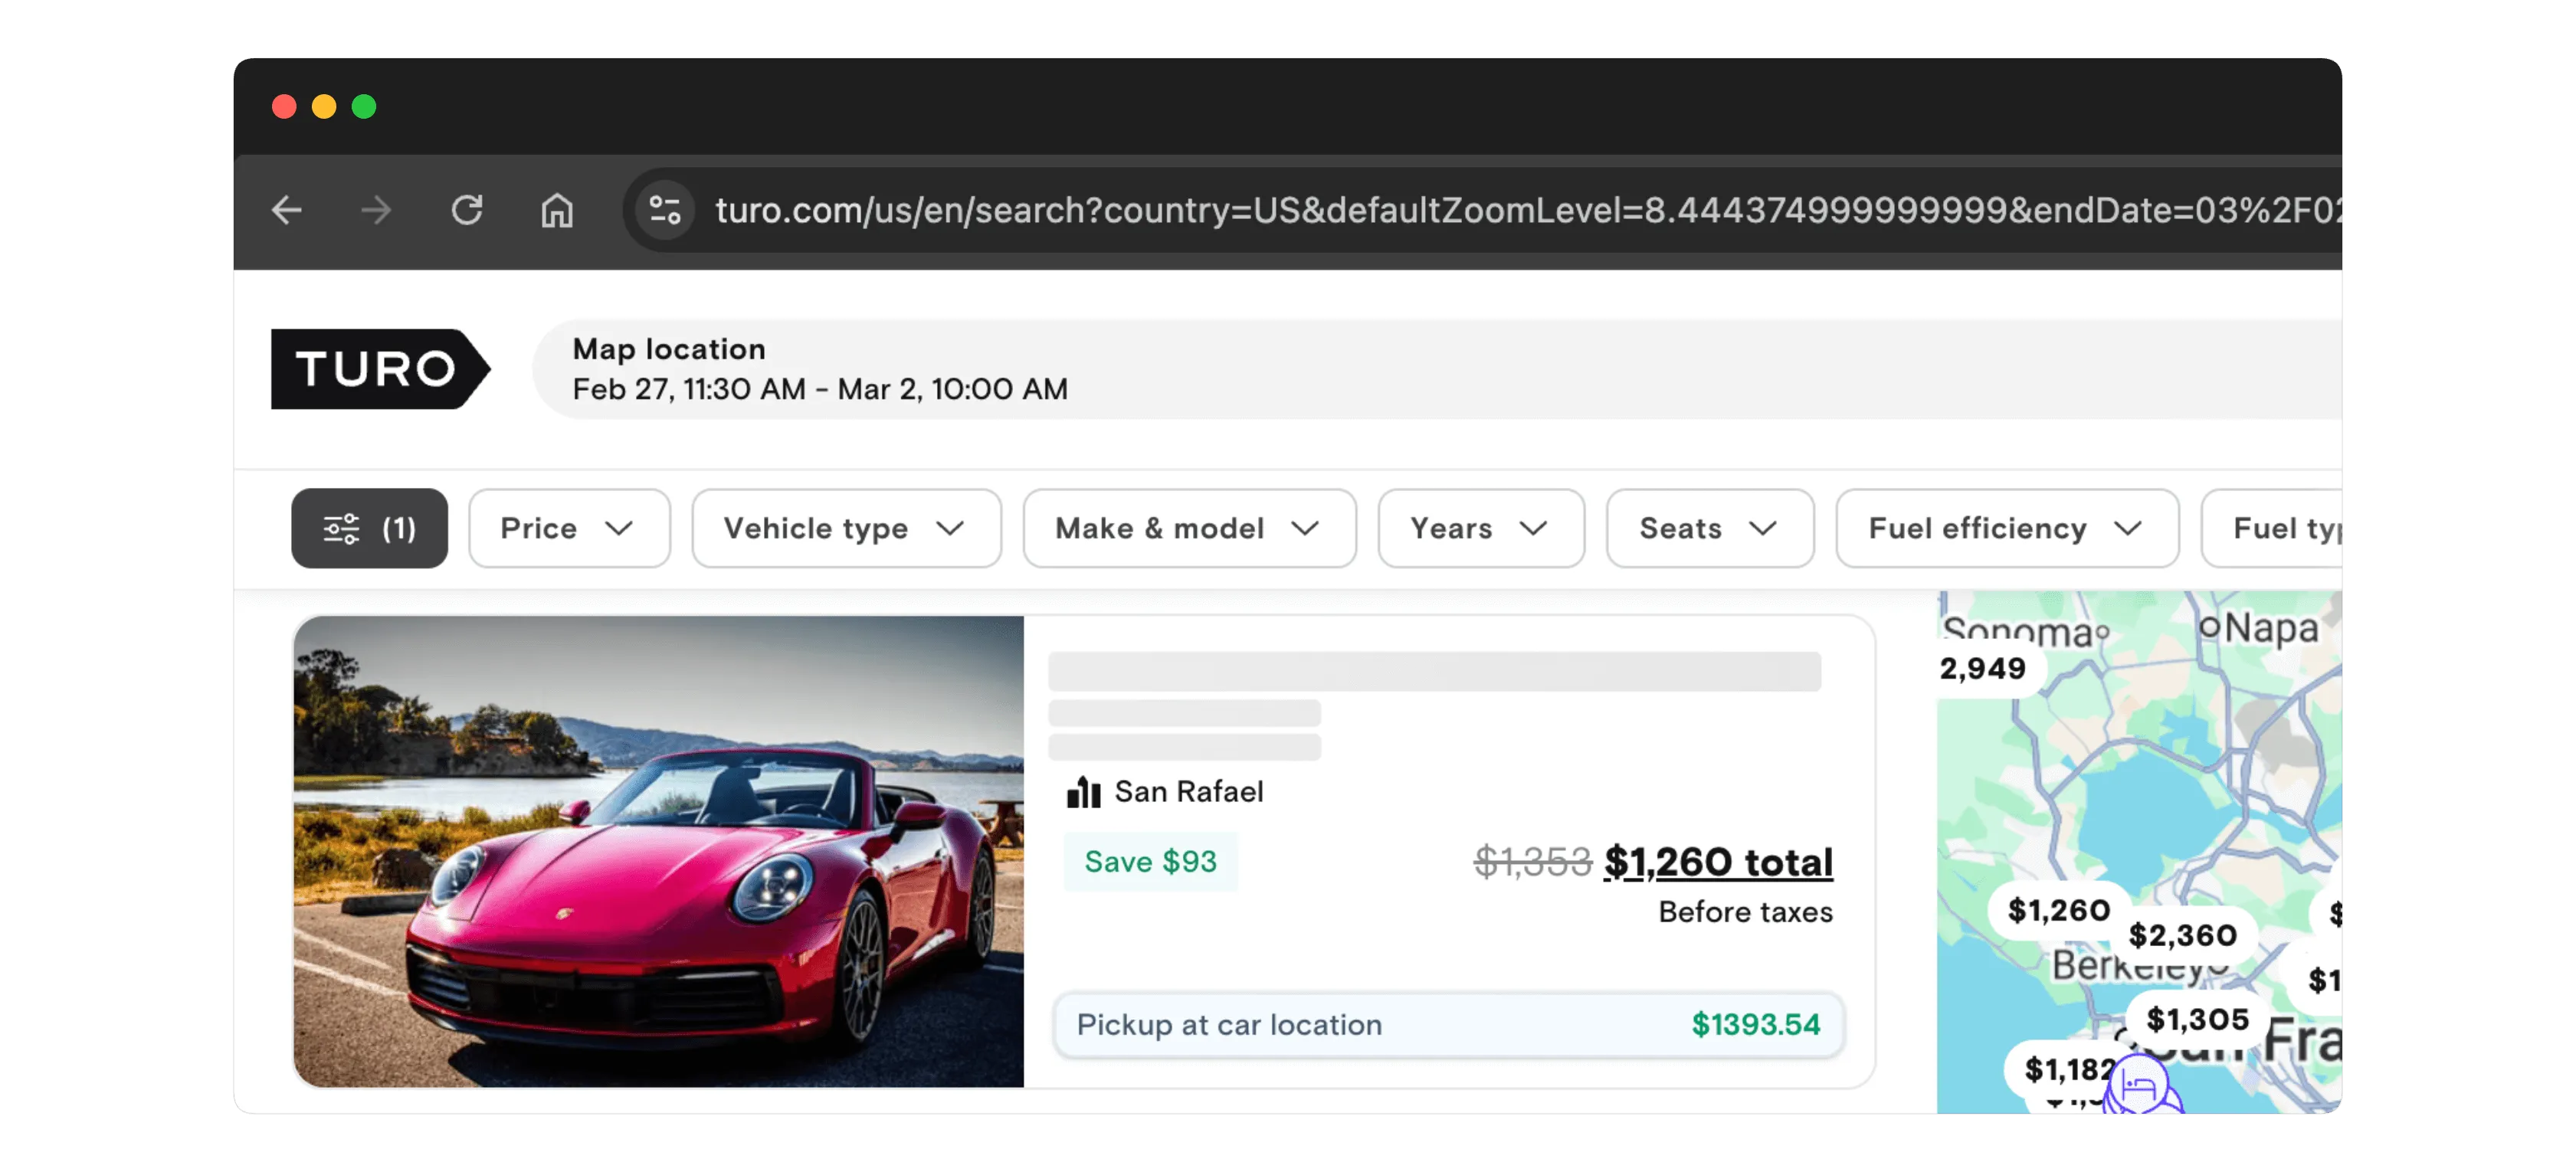Viewport: 2576px width, 1172px height.
Task: Expand the Seats filter
Action: [x=1709, y=528]
